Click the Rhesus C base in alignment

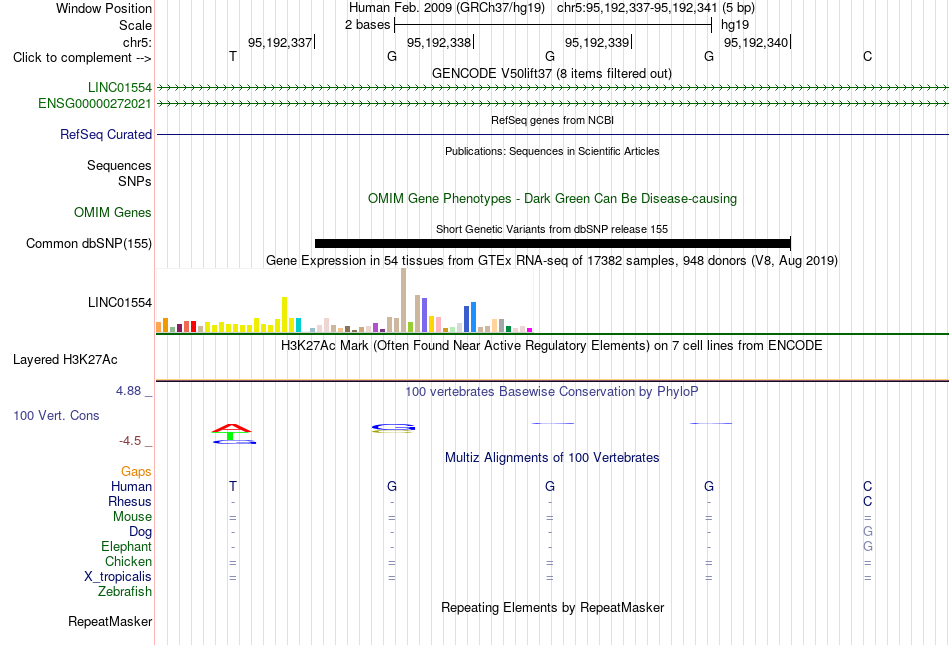point(868,501)
